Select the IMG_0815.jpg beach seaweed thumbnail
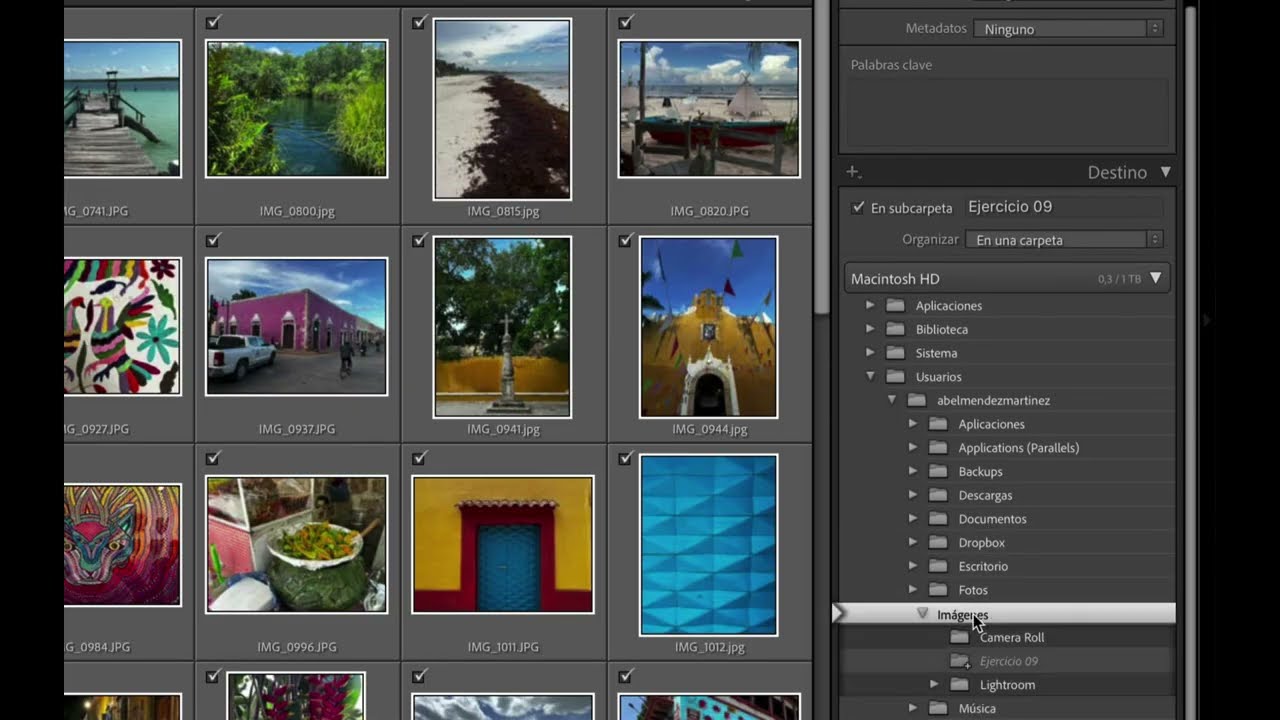Image resolution: width=1280 pixels, height=720 pixels. (502, 109)
